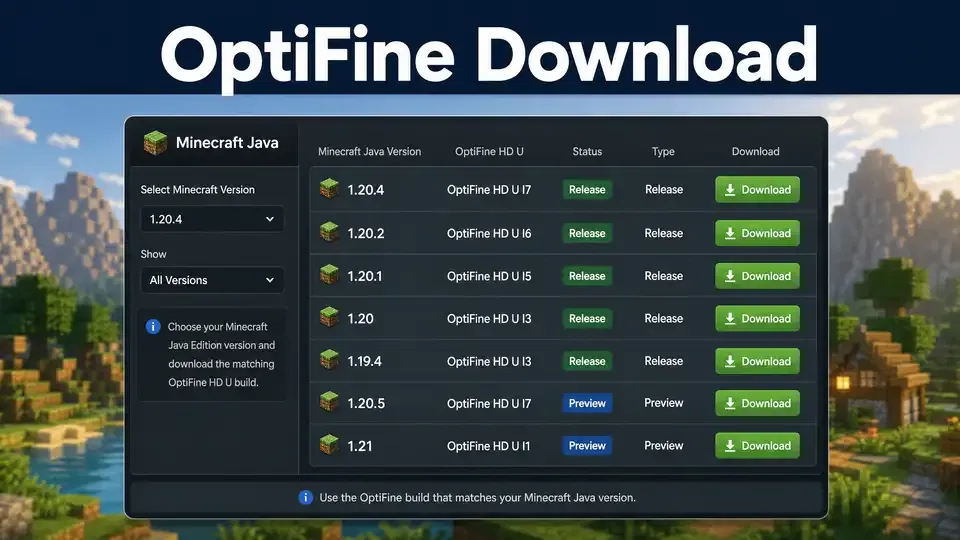Click the Select Minecraft Version label
This screenshot has width=960, height=540.
(x=198, y=190)
